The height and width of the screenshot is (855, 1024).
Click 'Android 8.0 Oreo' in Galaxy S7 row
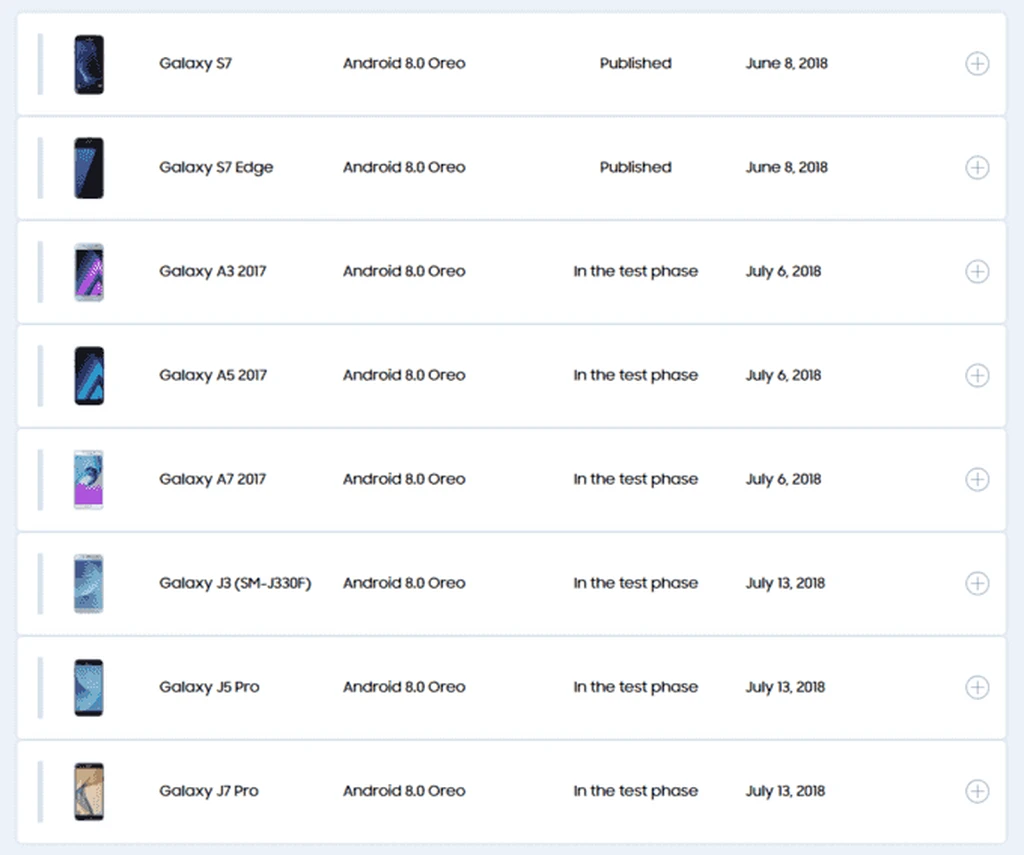point(404,63)
